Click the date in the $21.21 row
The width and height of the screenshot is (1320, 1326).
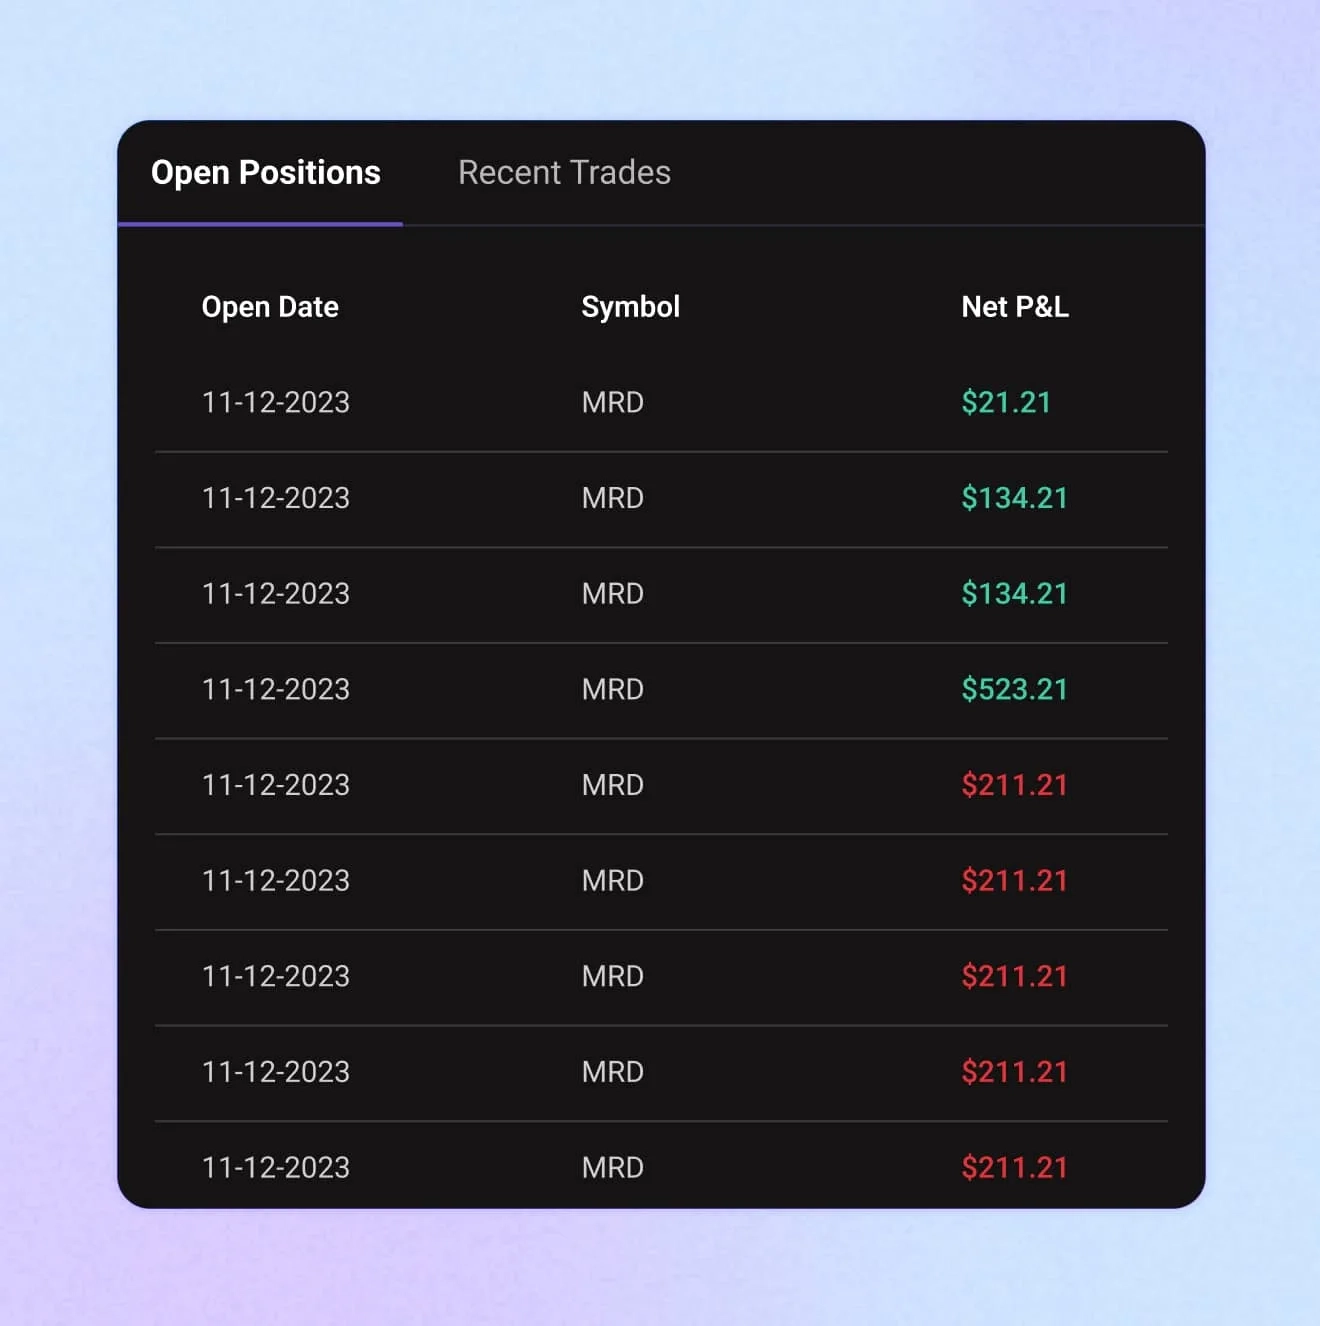pyautogui.click(x=276, y=403)
